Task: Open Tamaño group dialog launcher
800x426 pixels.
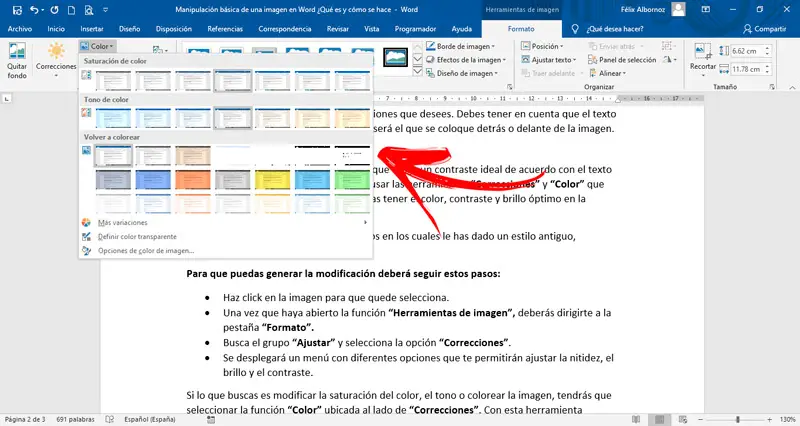Action: (772, 87)
